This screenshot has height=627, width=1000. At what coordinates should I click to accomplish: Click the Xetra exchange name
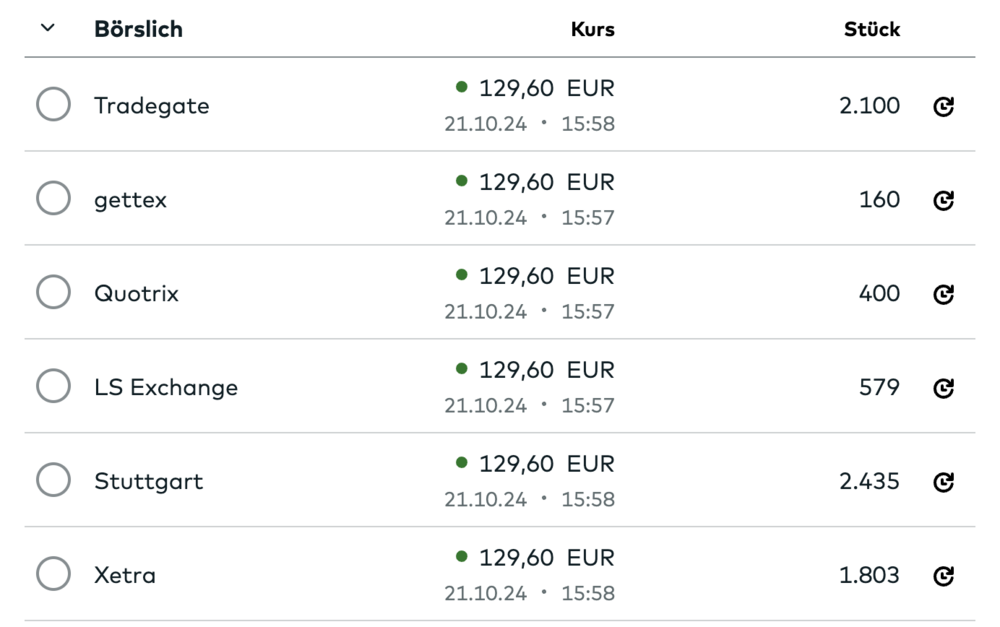[125, 576]
